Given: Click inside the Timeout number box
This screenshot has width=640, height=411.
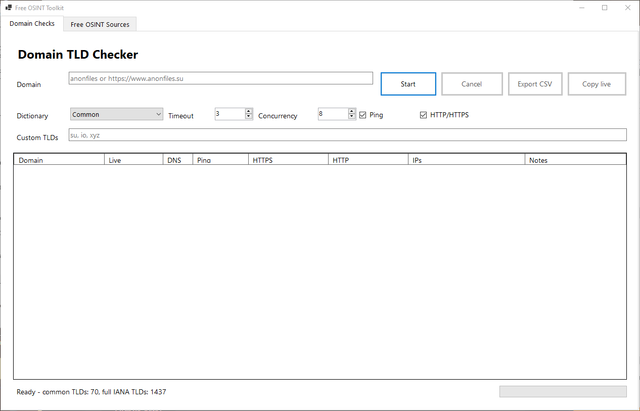Looking at the screenshot, I should coord(230,114).
